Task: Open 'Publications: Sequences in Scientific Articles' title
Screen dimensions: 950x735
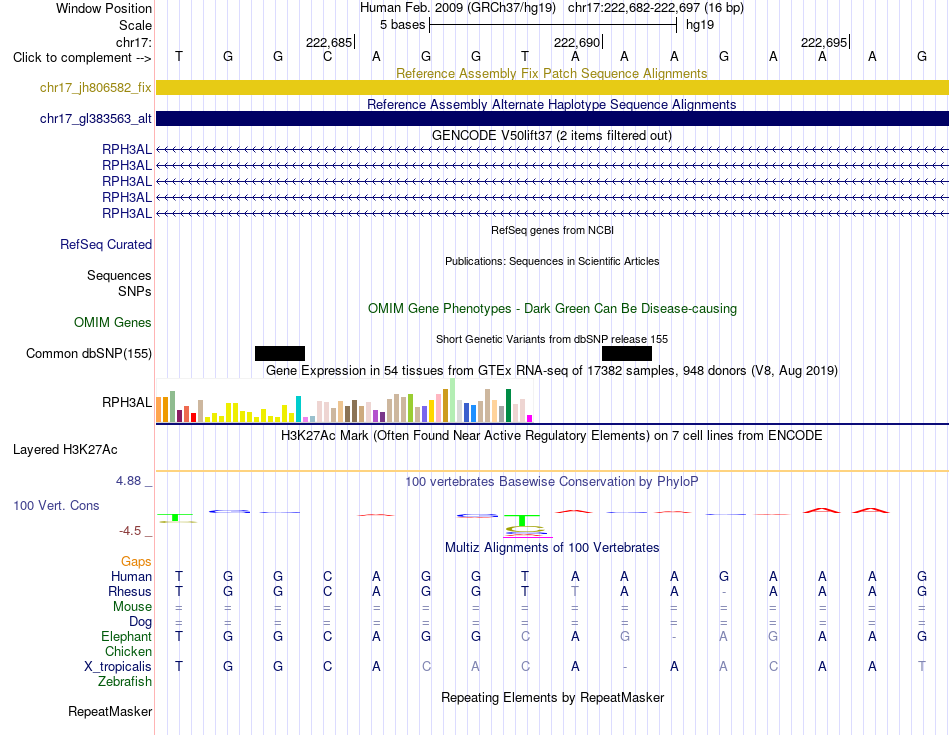Action: pos(552,261)
